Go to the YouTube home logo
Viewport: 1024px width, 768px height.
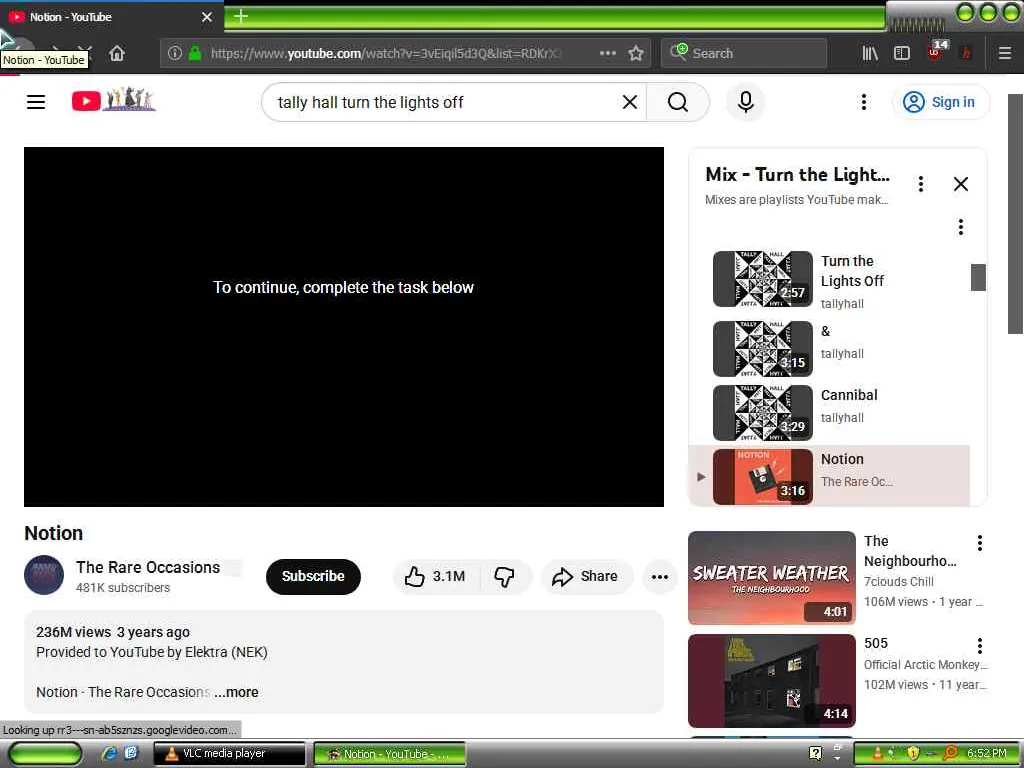pyautogui.click(x=114, y=100)
